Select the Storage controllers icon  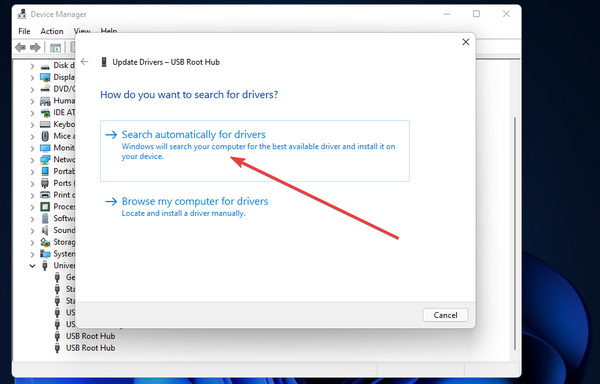coord(45,242)
